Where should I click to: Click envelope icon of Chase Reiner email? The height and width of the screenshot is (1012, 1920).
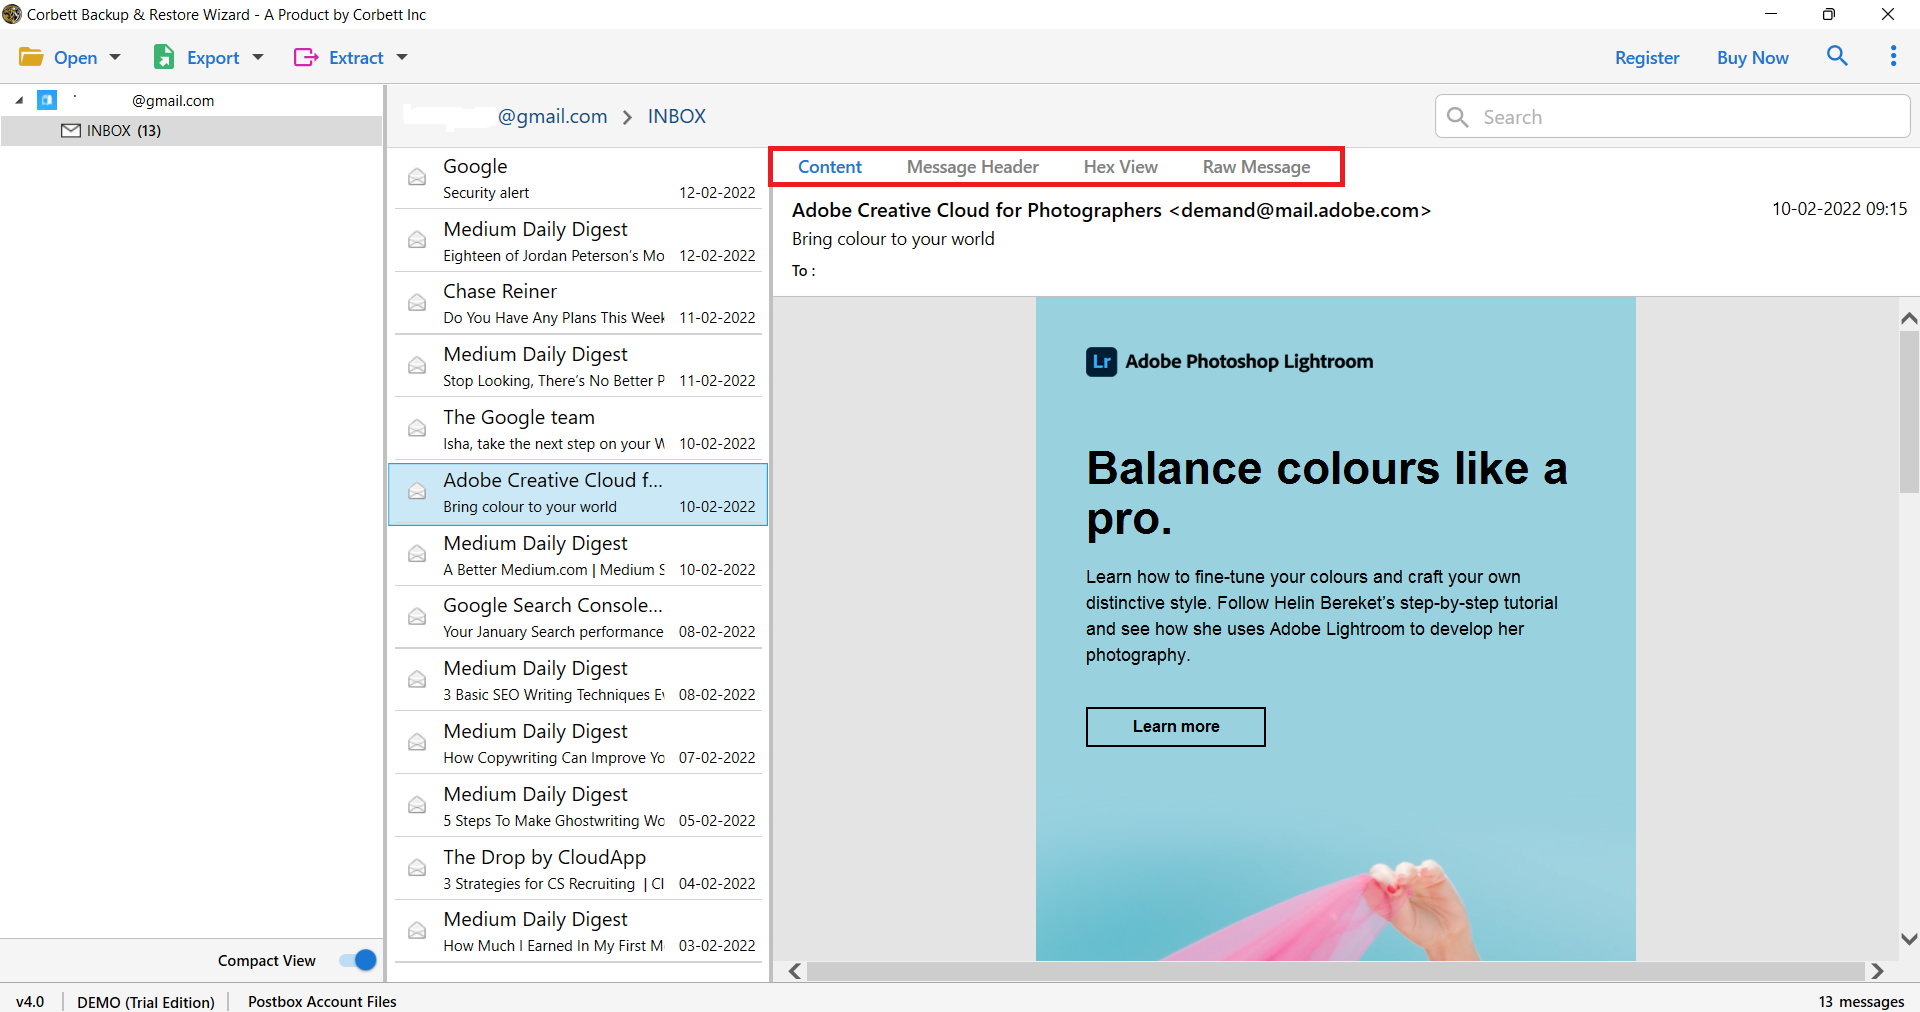click(x=417, y=302)
